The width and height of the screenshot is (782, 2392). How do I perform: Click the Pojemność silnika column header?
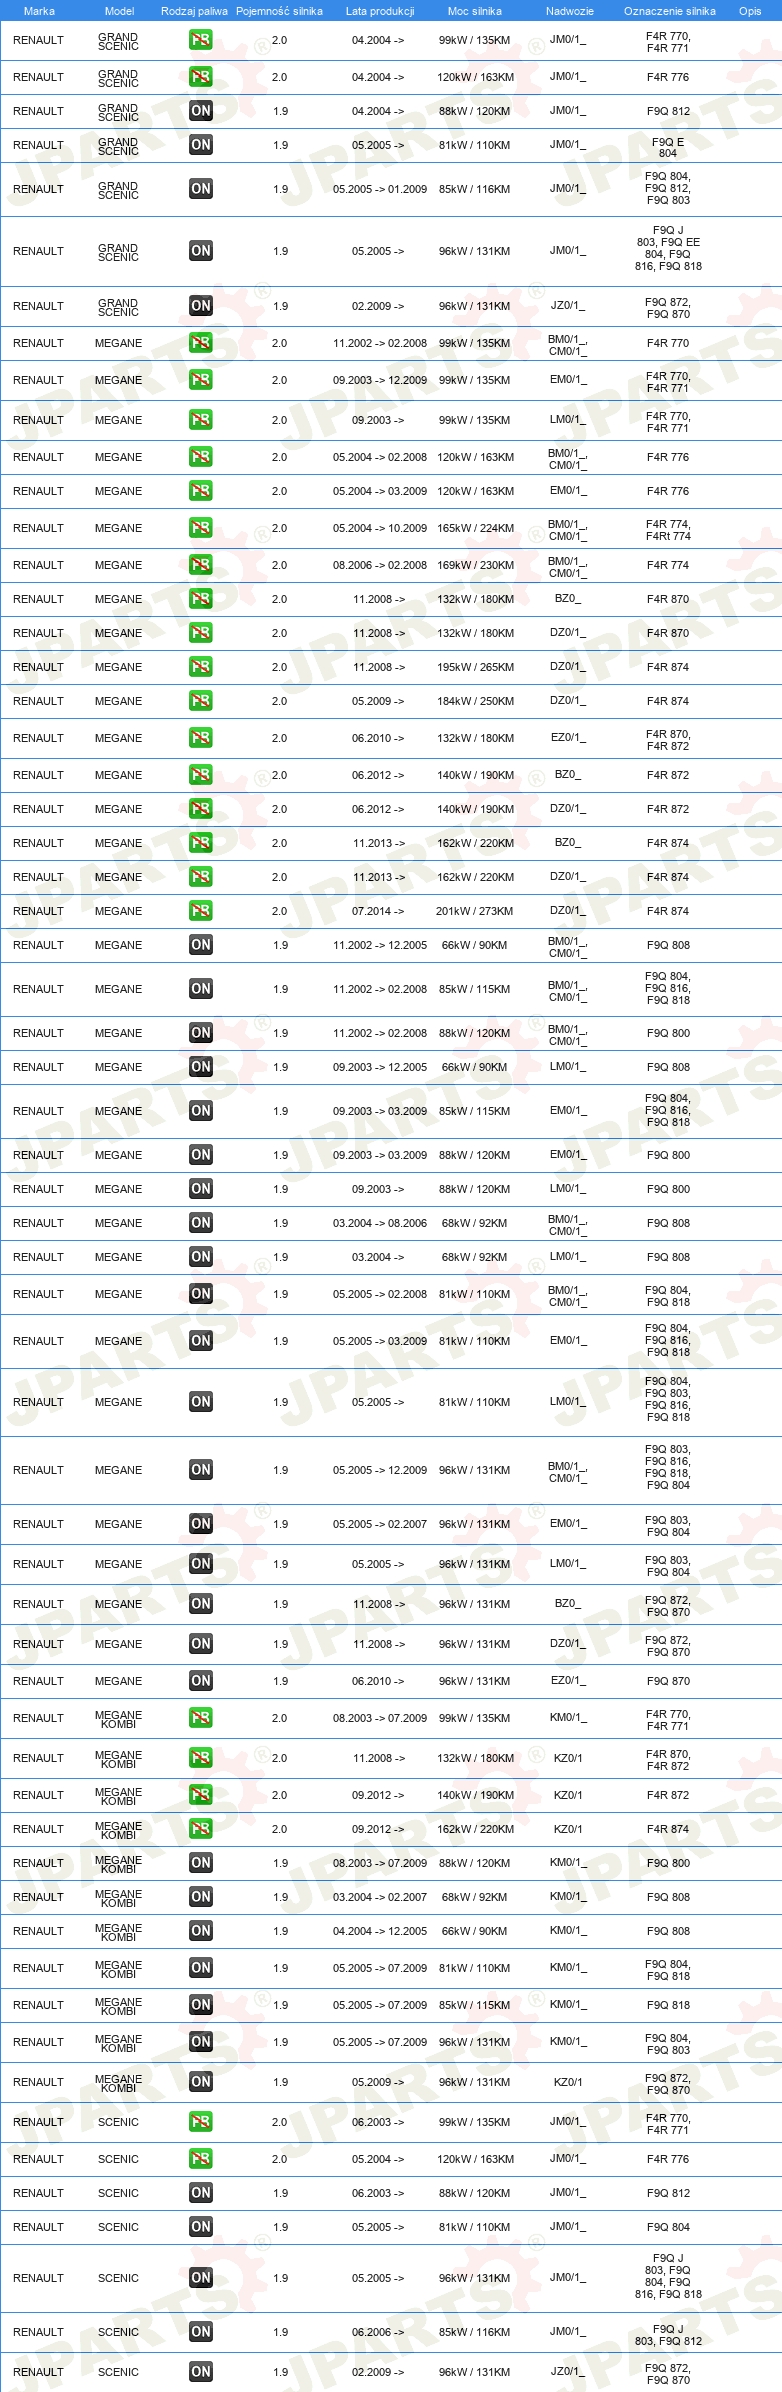tap(279, 11)
